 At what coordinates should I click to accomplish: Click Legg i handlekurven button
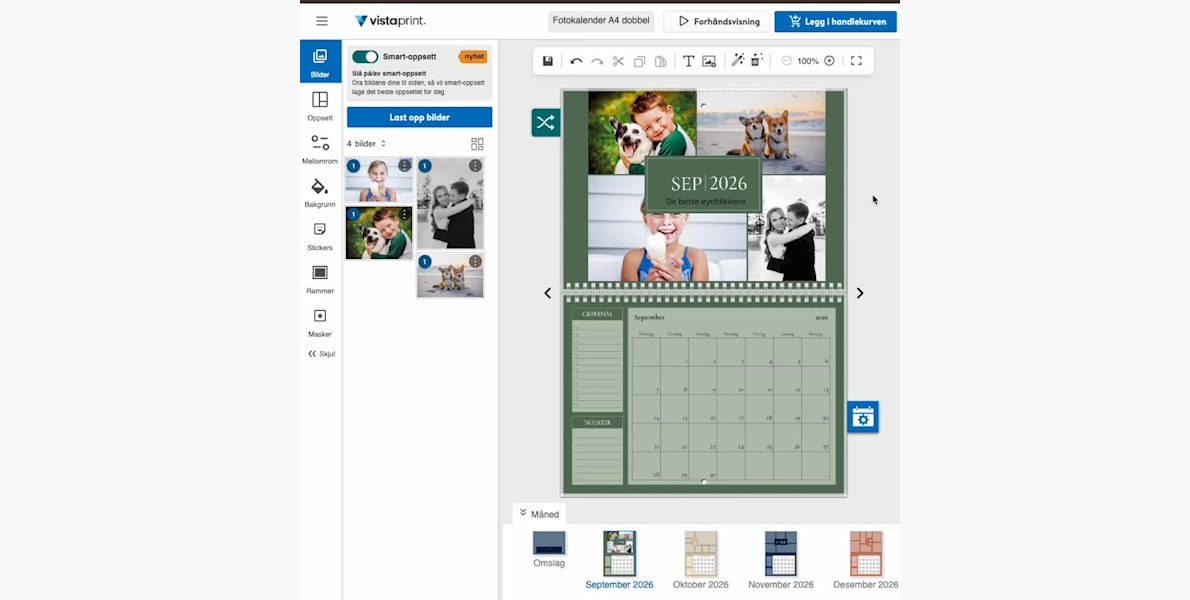tap(835, 21)
